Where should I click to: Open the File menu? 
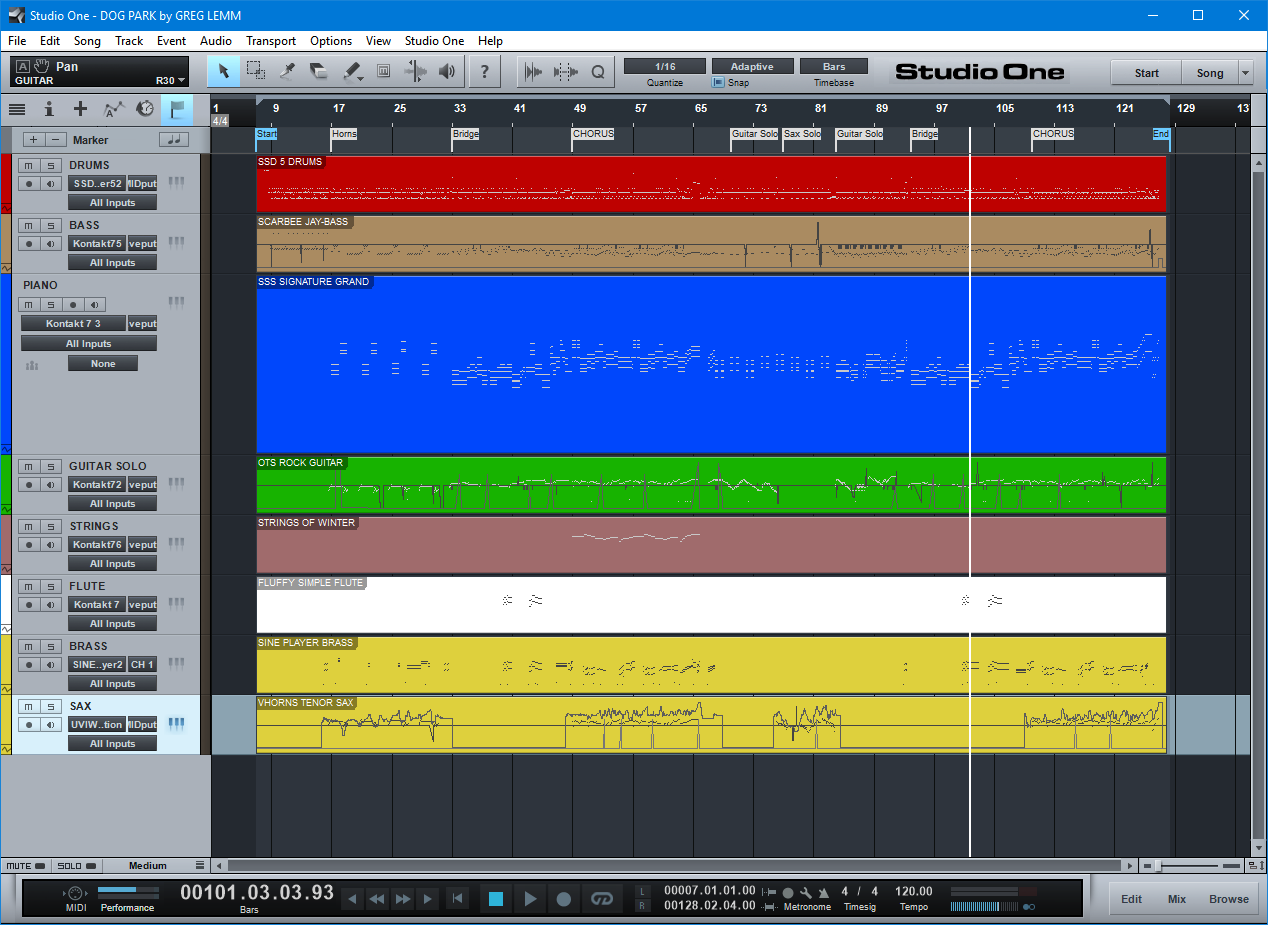pyautogui.click(x=17, y=41)
